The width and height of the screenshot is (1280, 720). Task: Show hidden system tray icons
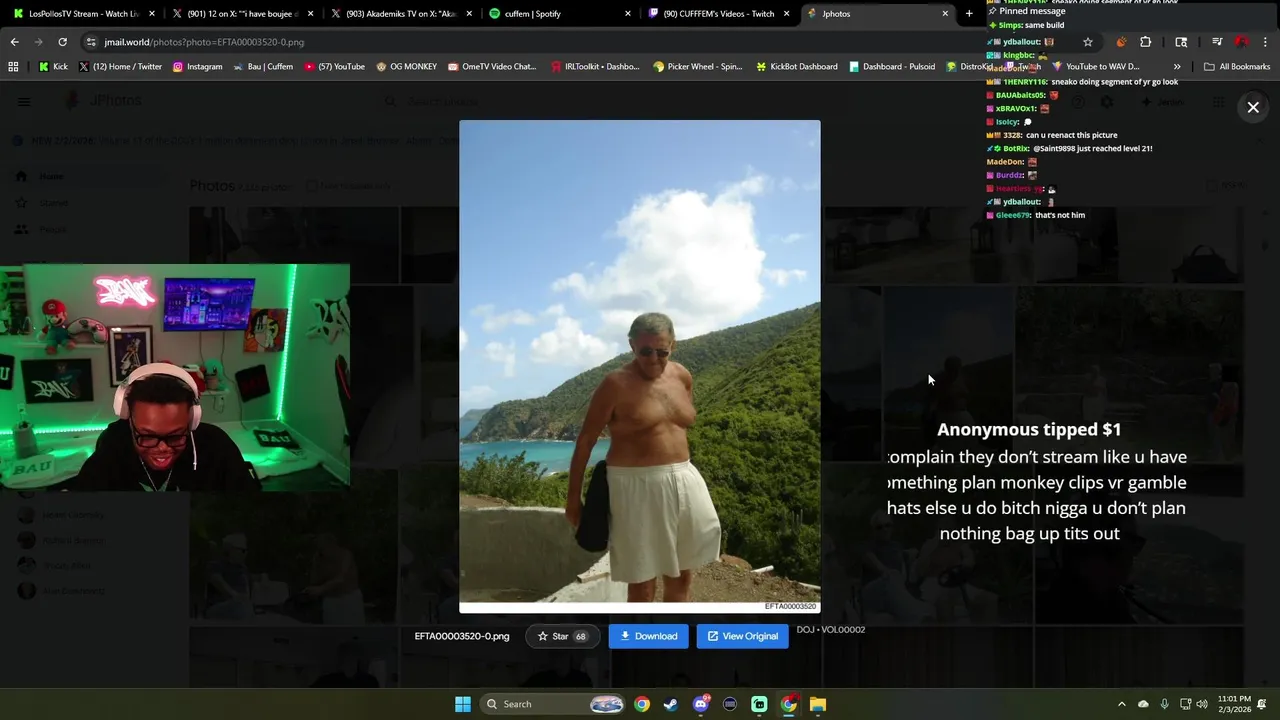pyautogui.click(x=1121, y=704)
